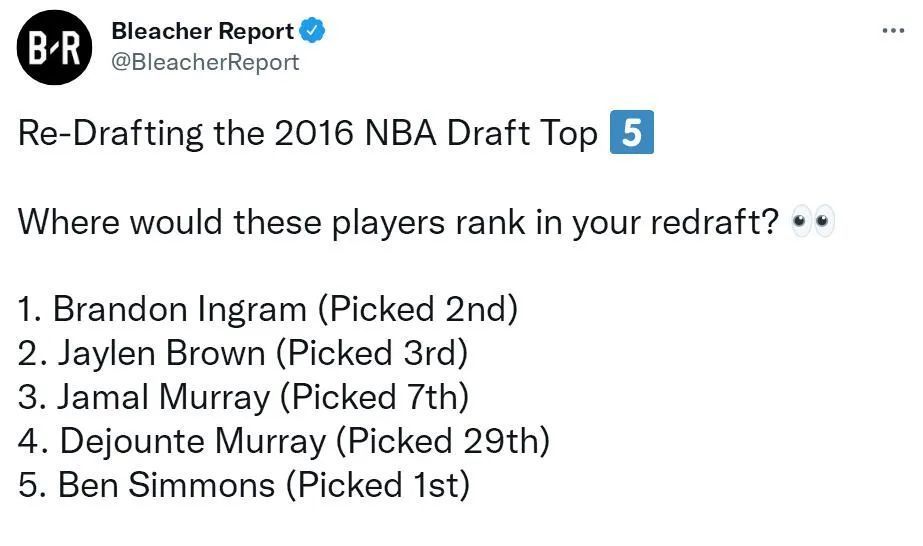Click the word 2016 in the headline
Viewport: 923px width, 546px height.
pos(314,133)
